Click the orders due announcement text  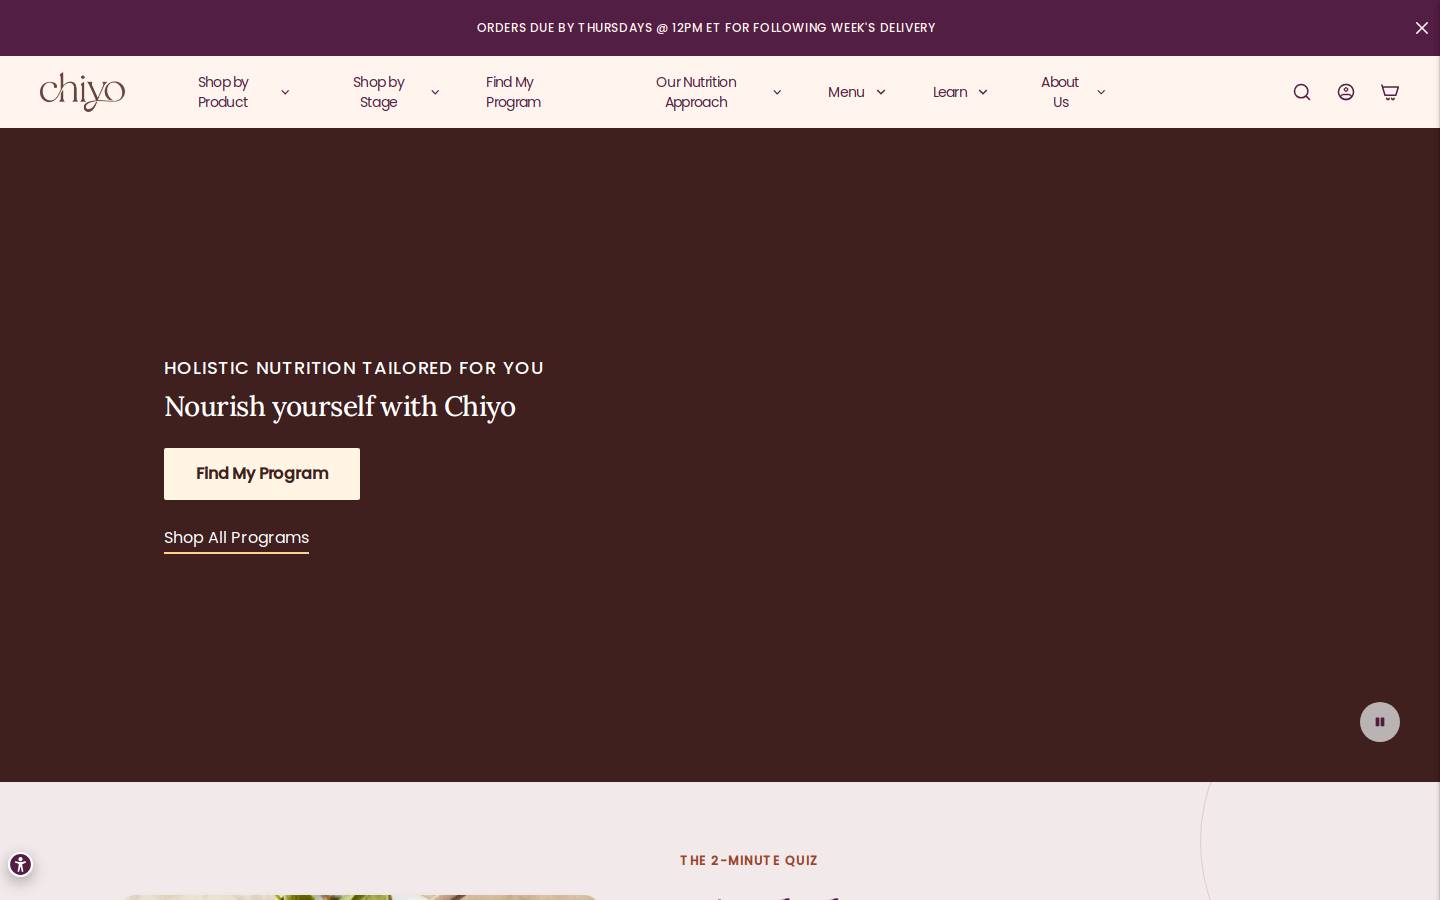(x=706, y=28)
